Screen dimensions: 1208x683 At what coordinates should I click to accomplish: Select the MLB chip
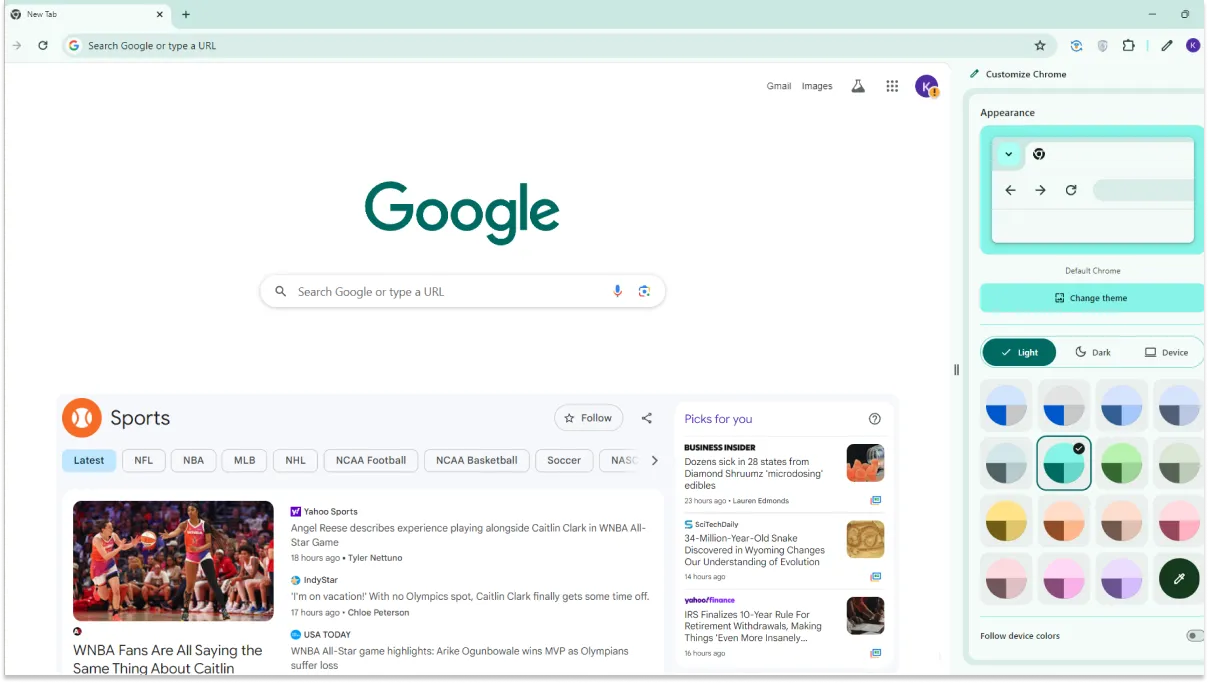(x=245, y=460)
